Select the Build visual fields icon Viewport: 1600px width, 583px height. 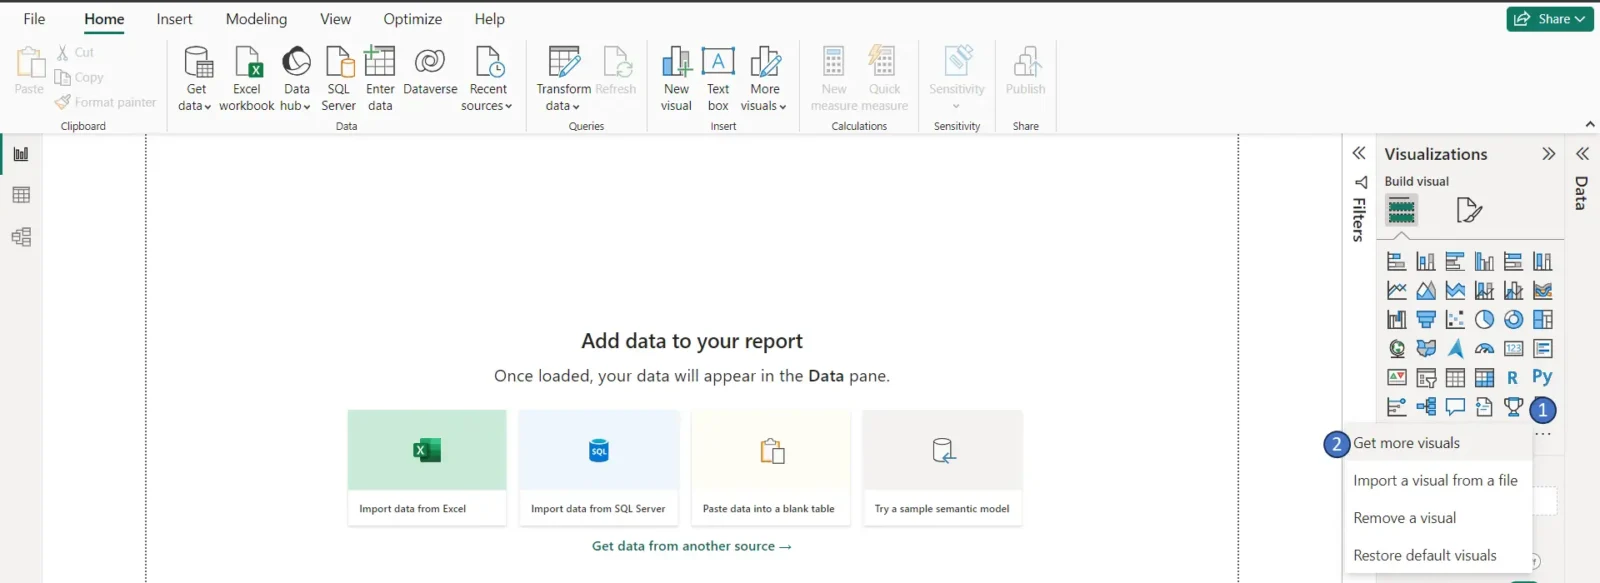pos(1401,210)
